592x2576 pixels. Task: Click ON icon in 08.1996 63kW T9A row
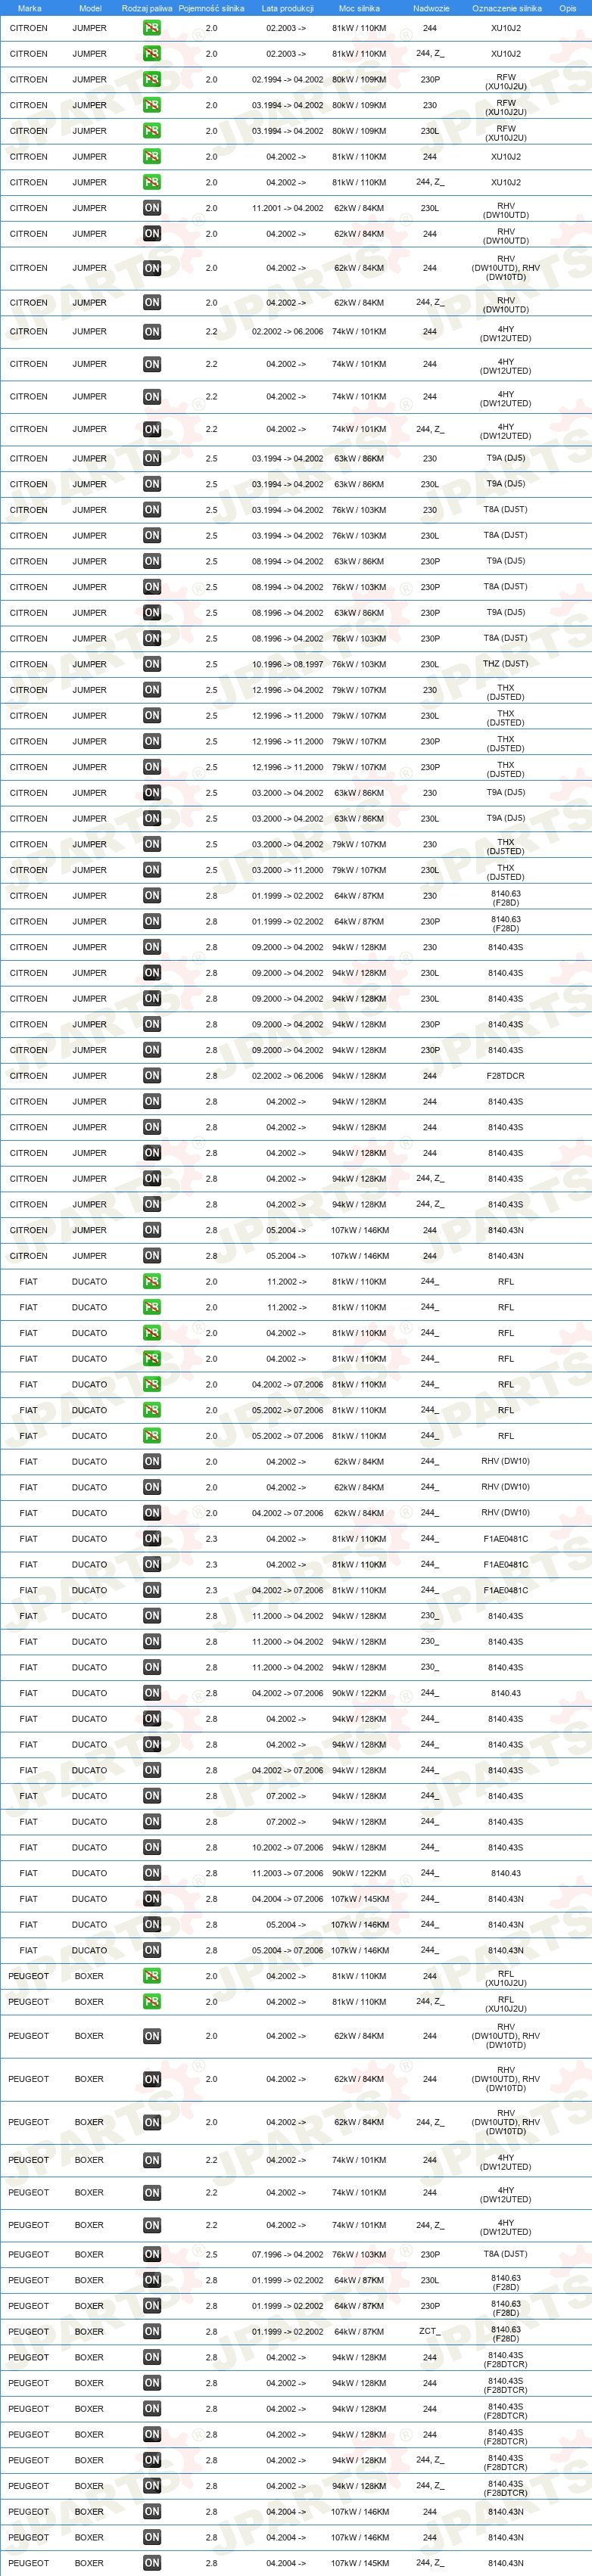pos(152,613)
